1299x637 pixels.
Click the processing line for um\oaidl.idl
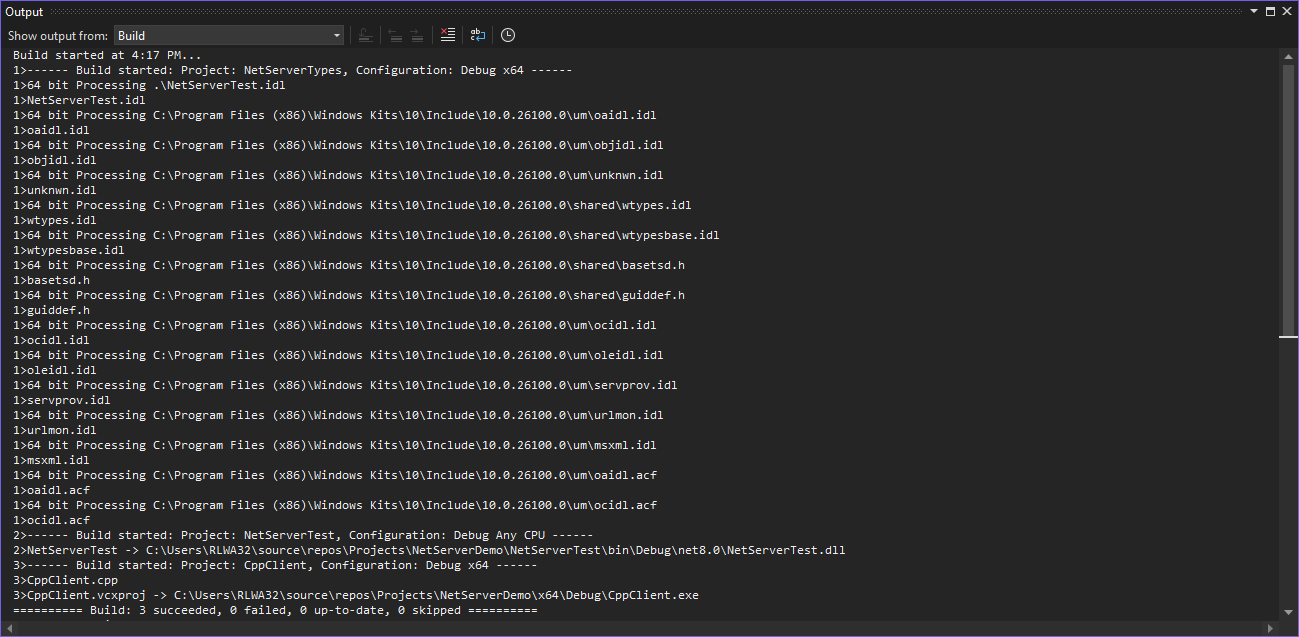click(335, 115)
